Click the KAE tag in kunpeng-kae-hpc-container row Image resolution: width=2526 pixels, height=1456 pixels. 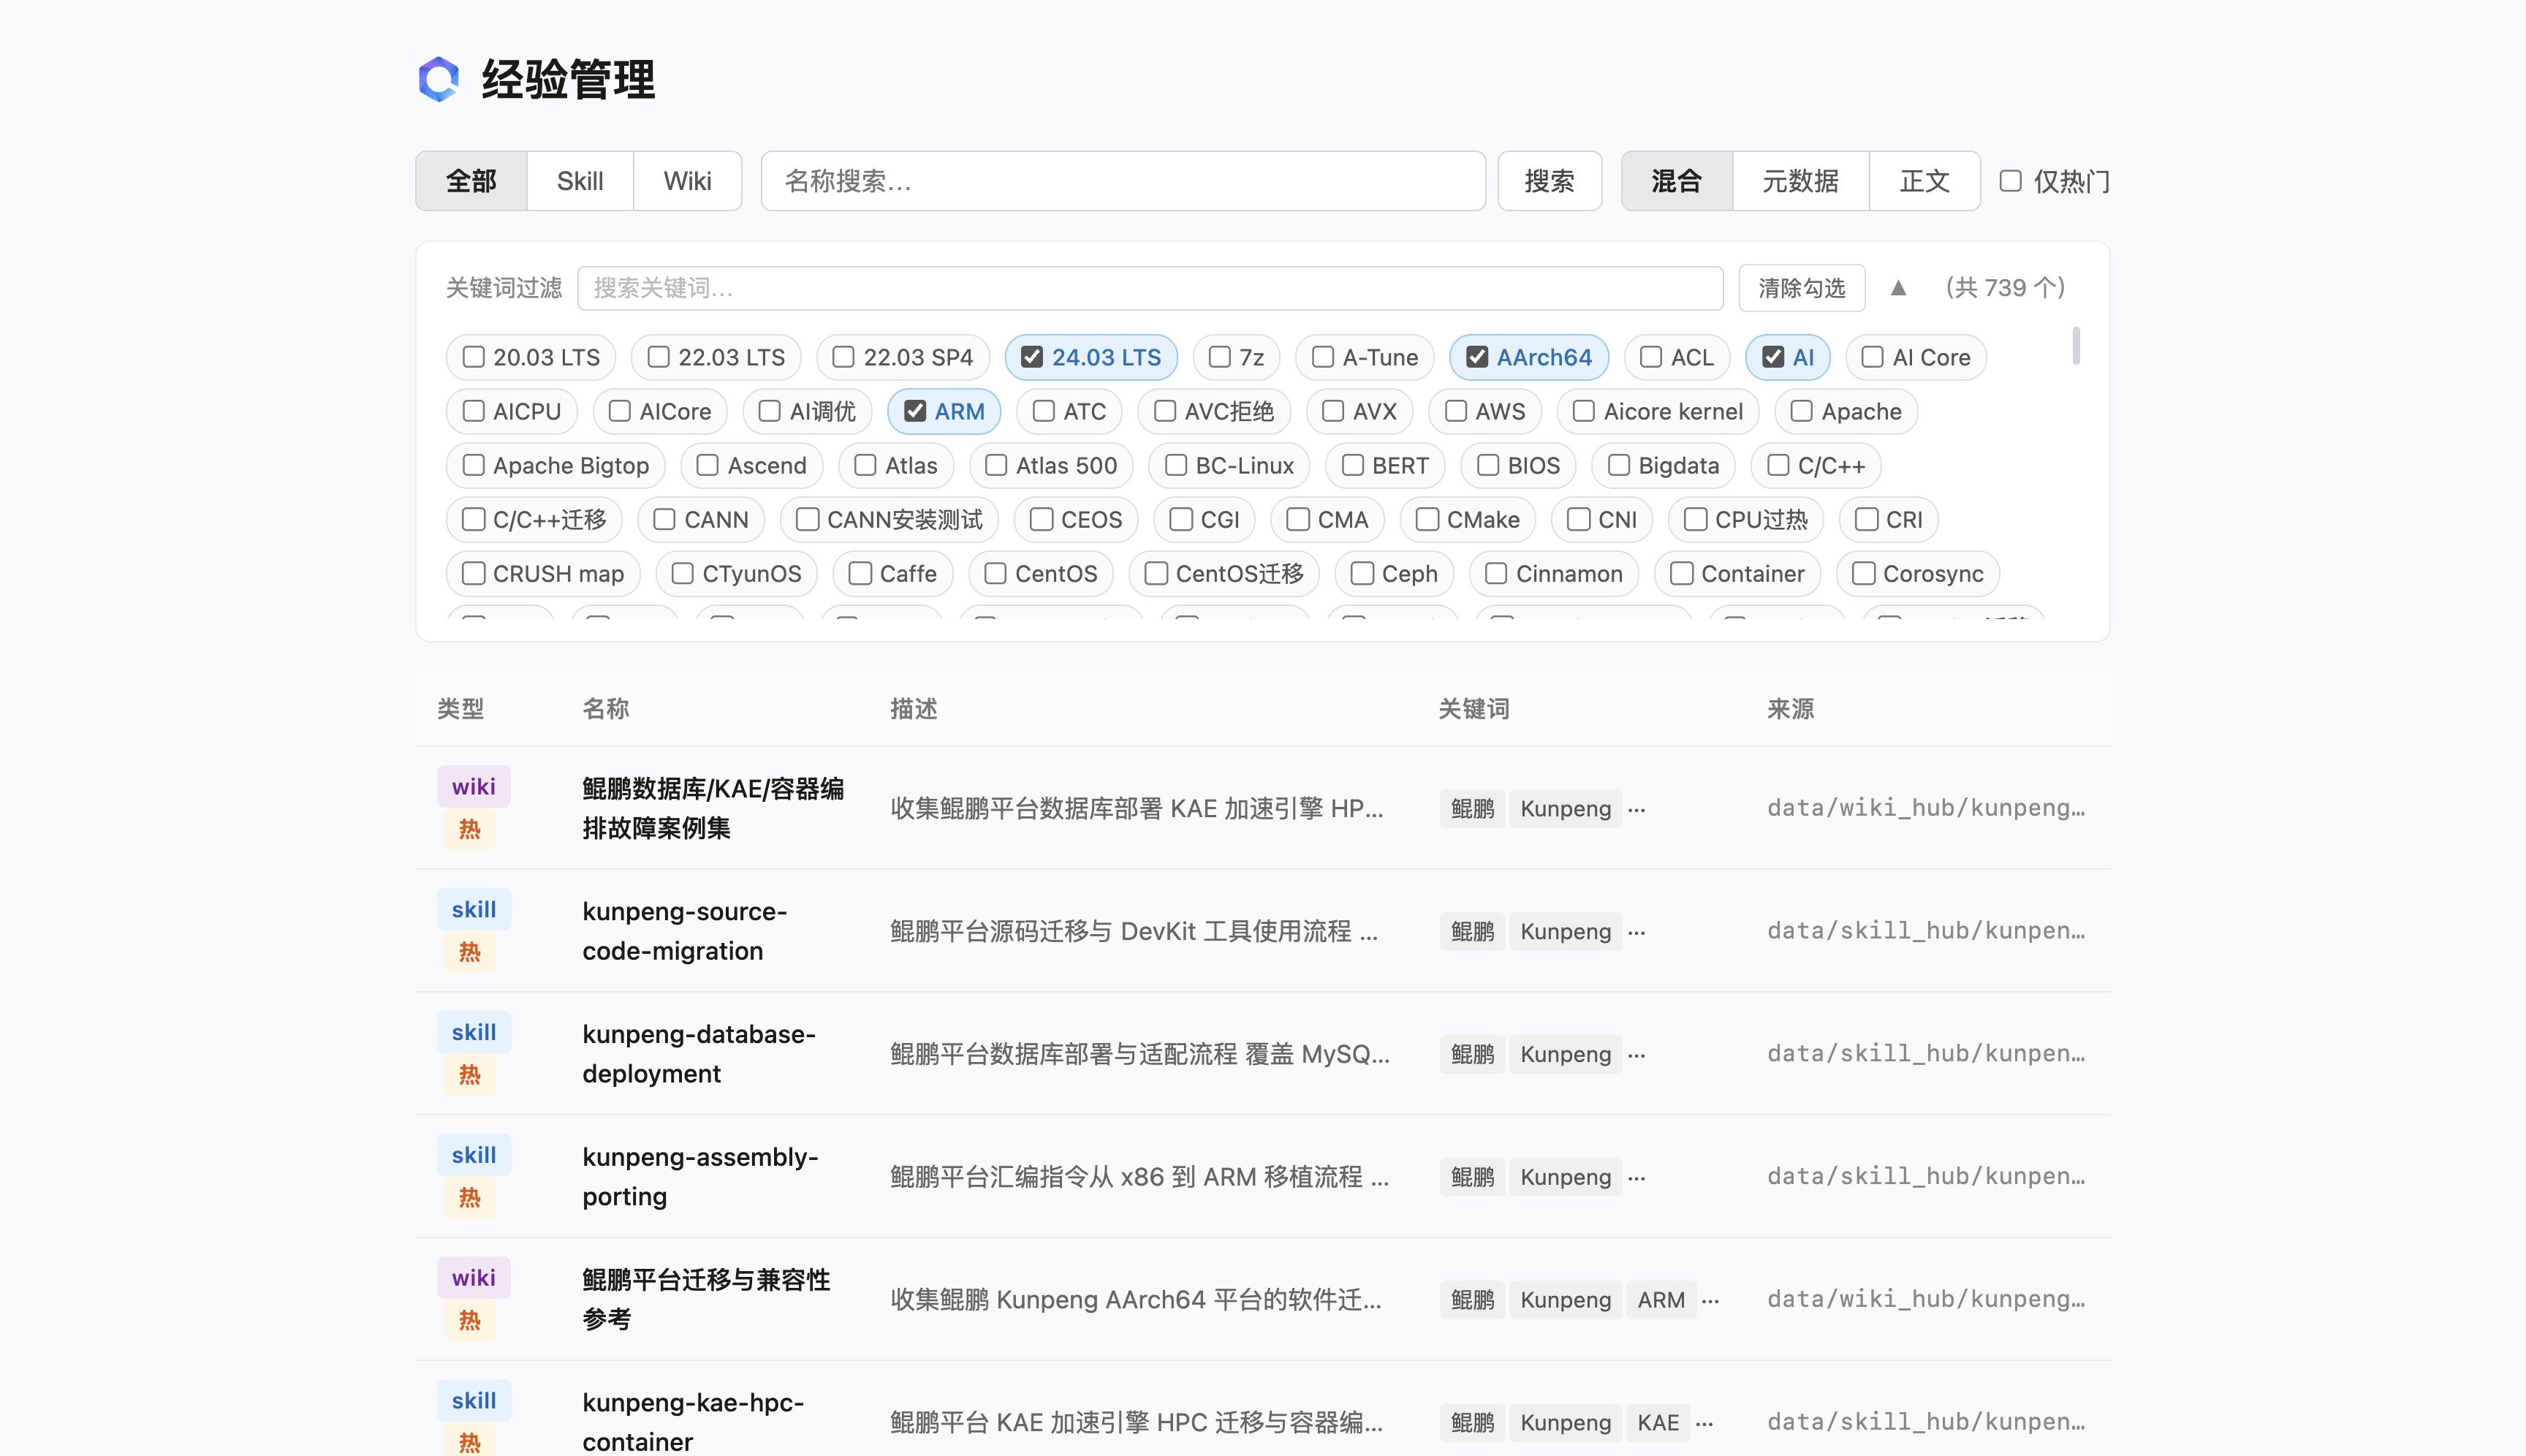(1658, 1422)
